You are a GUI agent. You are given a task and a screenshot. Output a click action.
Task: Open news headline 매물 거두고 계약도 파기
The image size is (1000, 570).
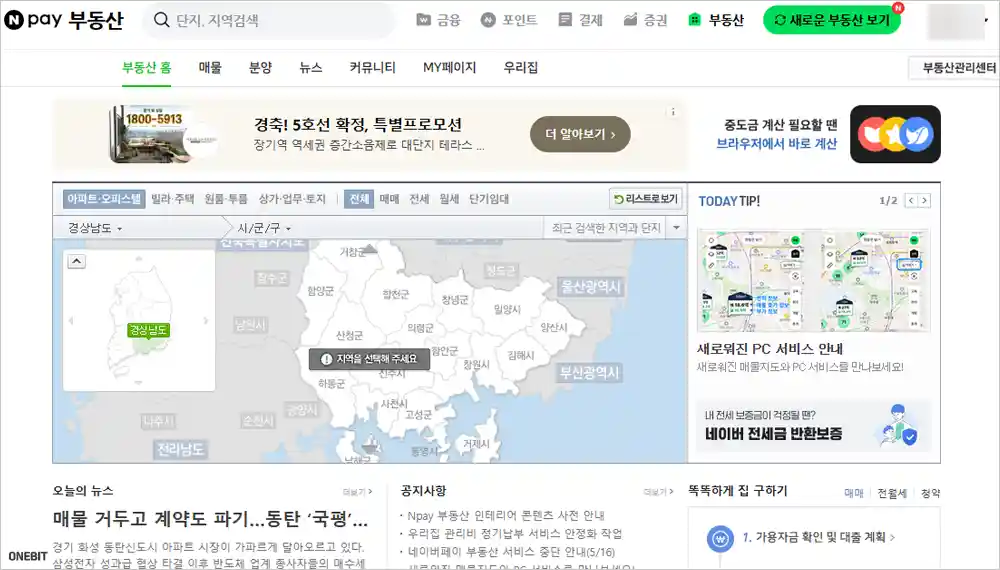[x=210, y=519]
